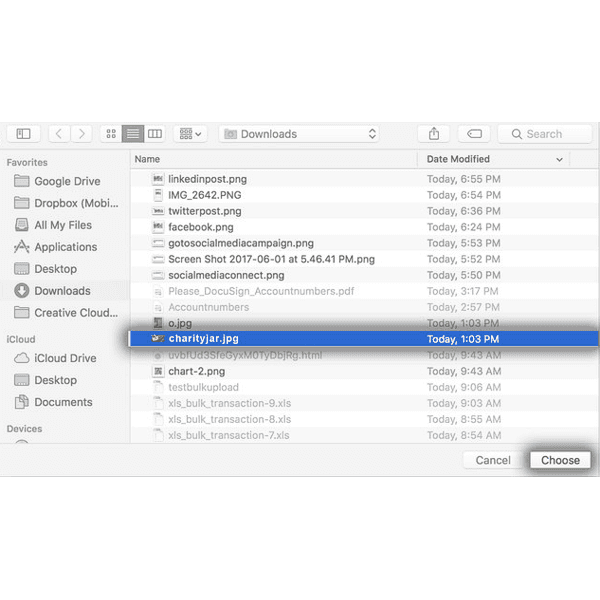
Task: Click the edit tags icon
Action: (x=474, y=134)
